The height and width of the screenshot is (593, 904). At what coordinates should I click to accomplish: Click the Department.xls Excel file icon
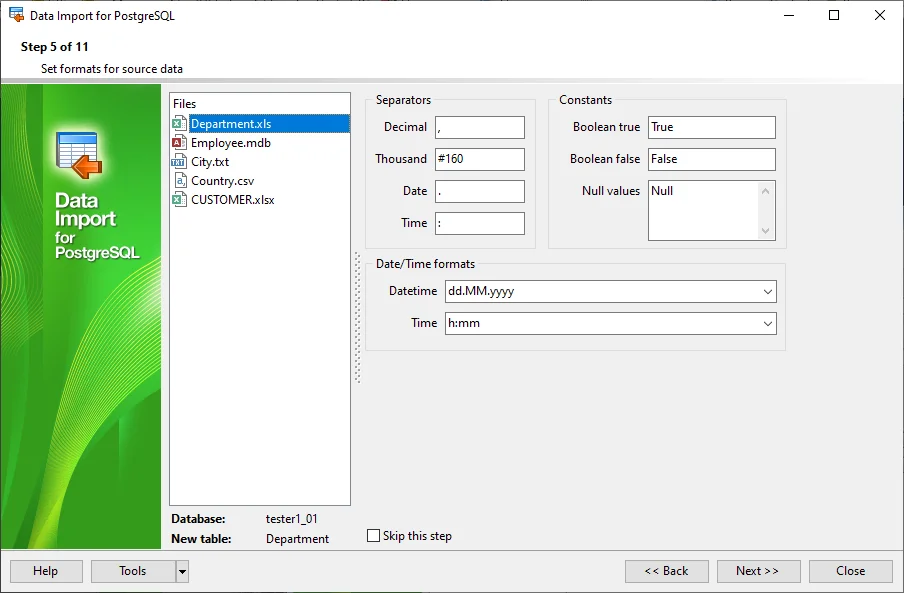point(179,124)
